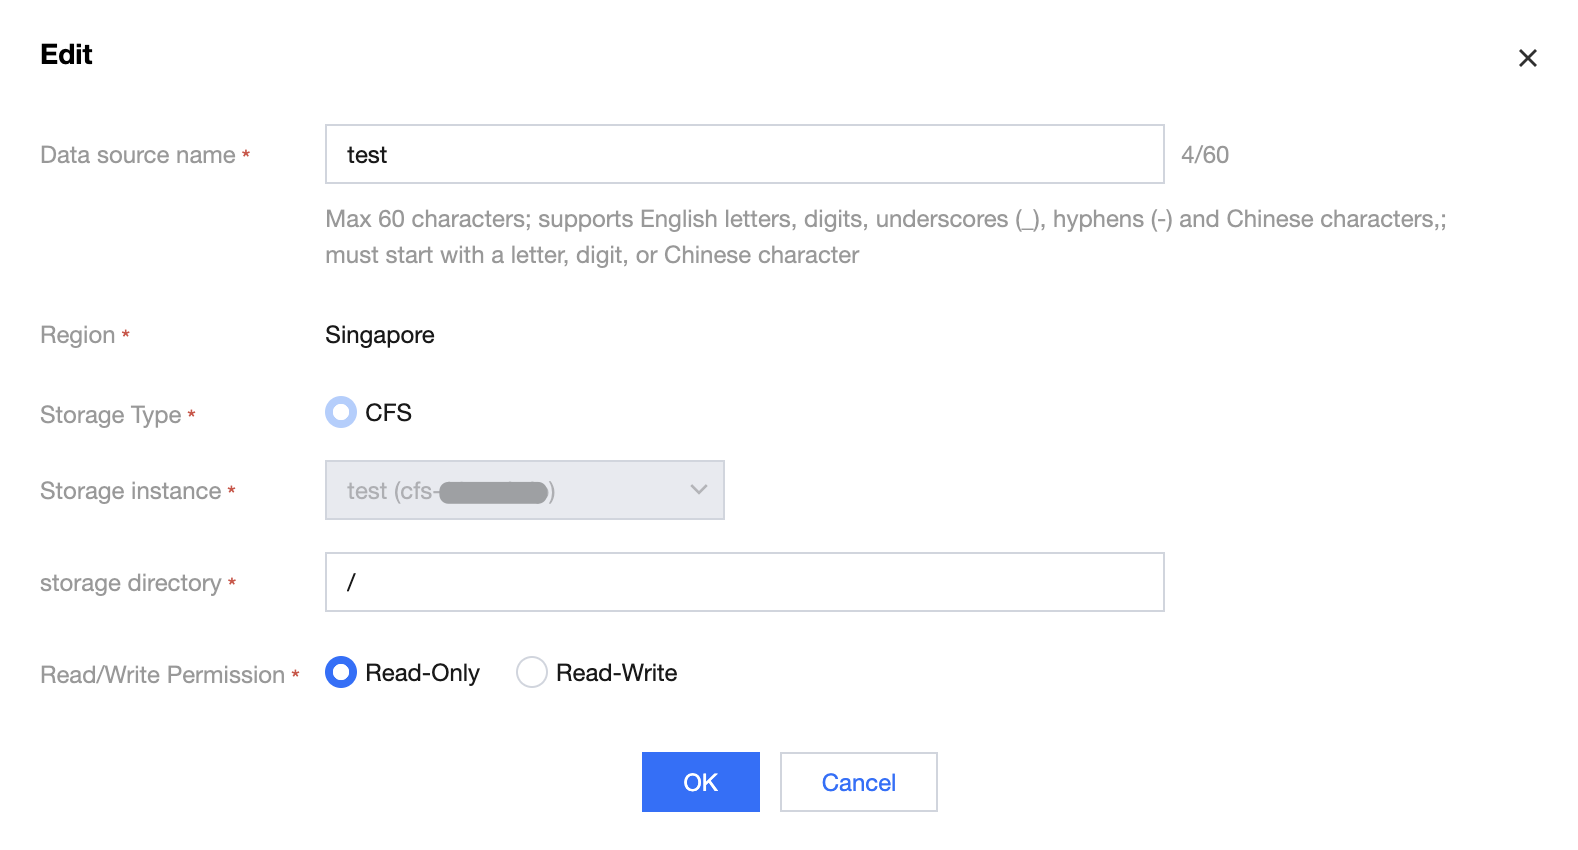Click the Region field label
Screen dimensions: 1578x850
point(78,335)
